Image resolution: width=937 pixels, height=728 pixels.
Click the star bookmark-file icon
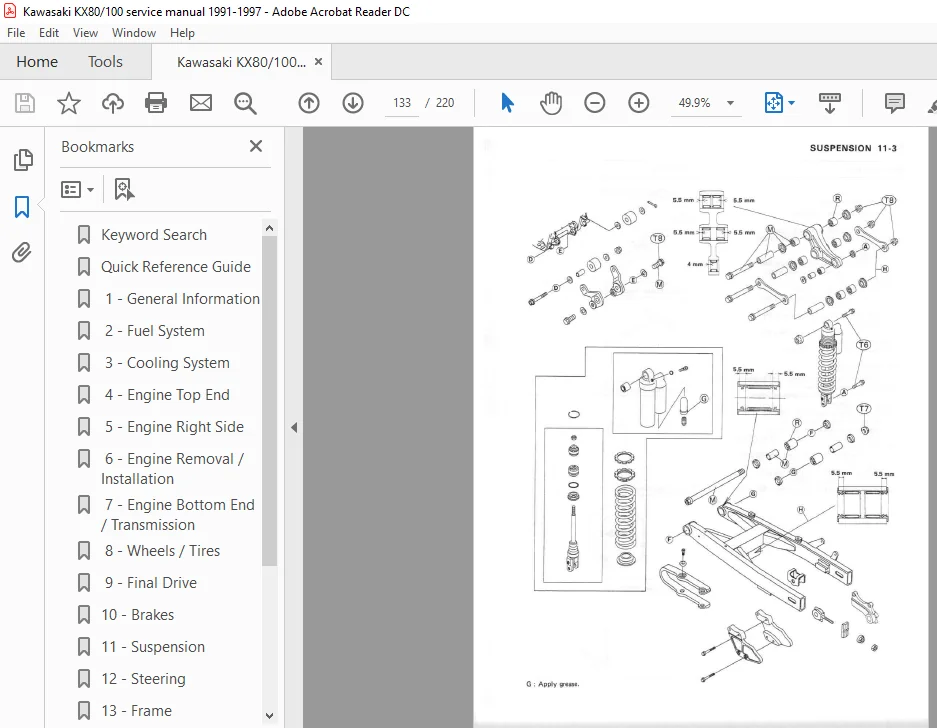(69, 103)
